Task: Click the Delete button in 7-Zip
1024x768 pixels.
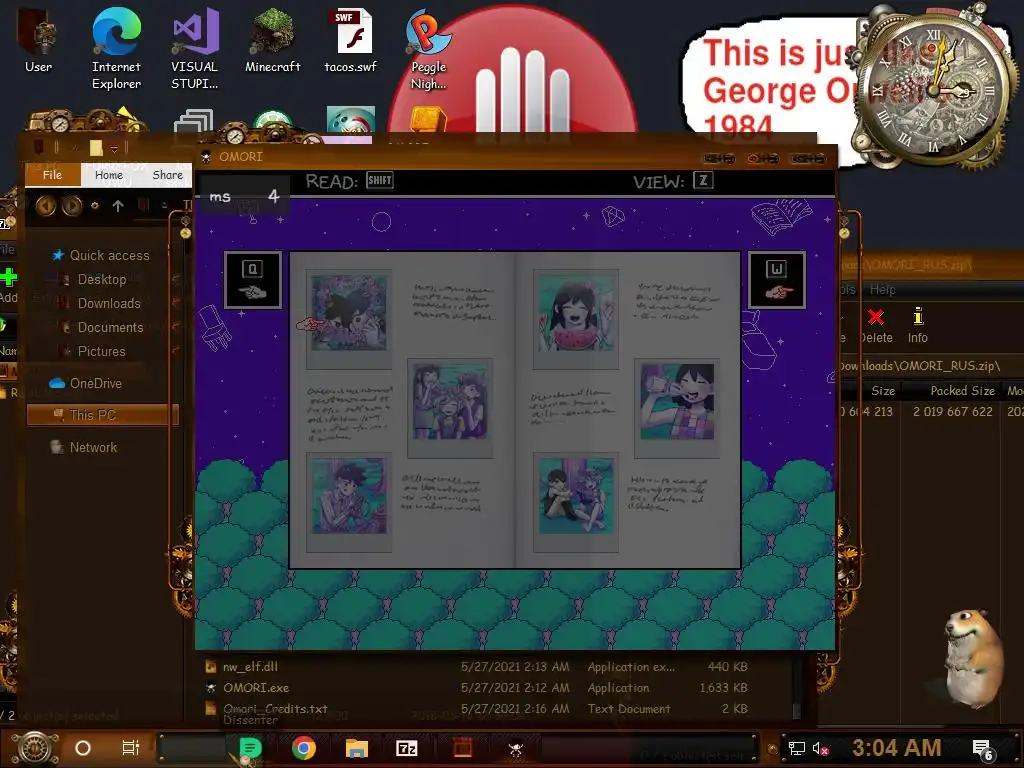Action: pyautogui.click(x=876, y=326)
